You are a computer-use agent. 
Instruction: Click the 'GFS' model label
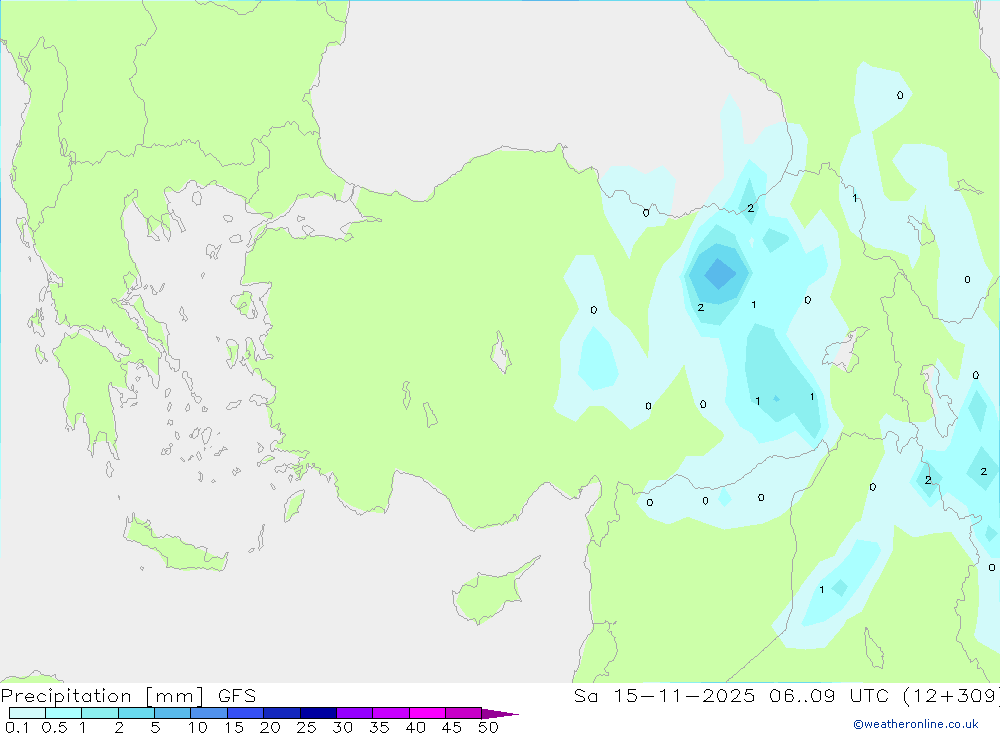click(237, 696)
